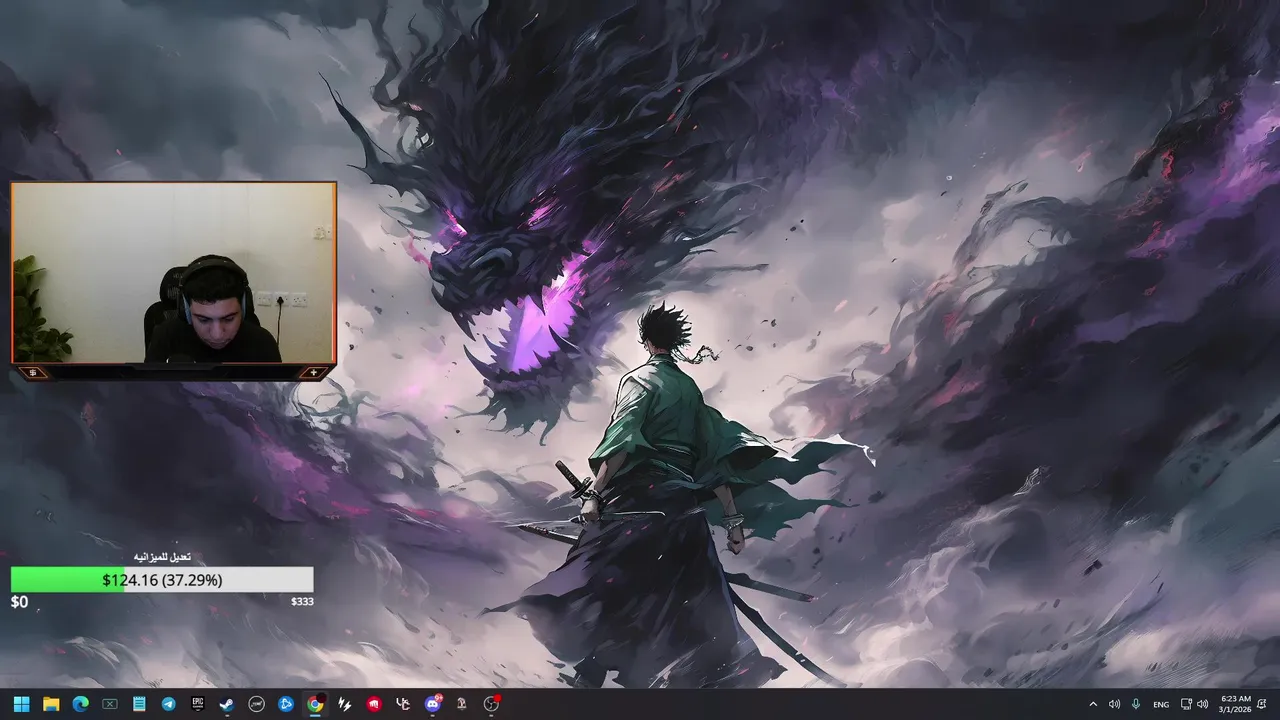Show hidden system tray icons
This screenshot has height=720, width=1280.
(x=1092, y=704)
